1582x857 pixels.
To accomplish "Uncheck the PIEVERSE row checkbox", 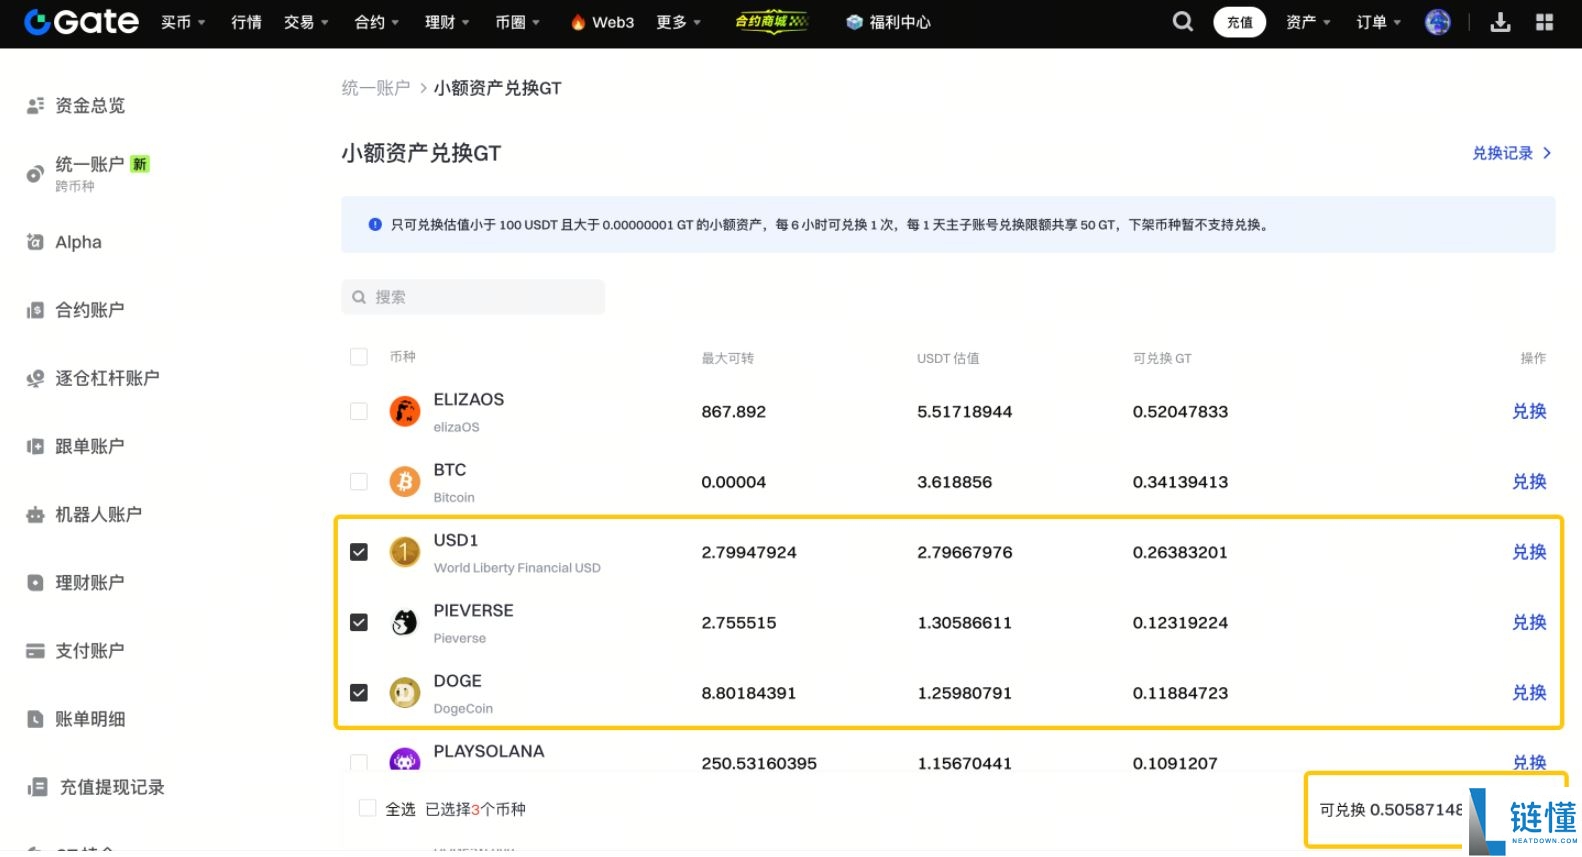I will coord(359,622).
